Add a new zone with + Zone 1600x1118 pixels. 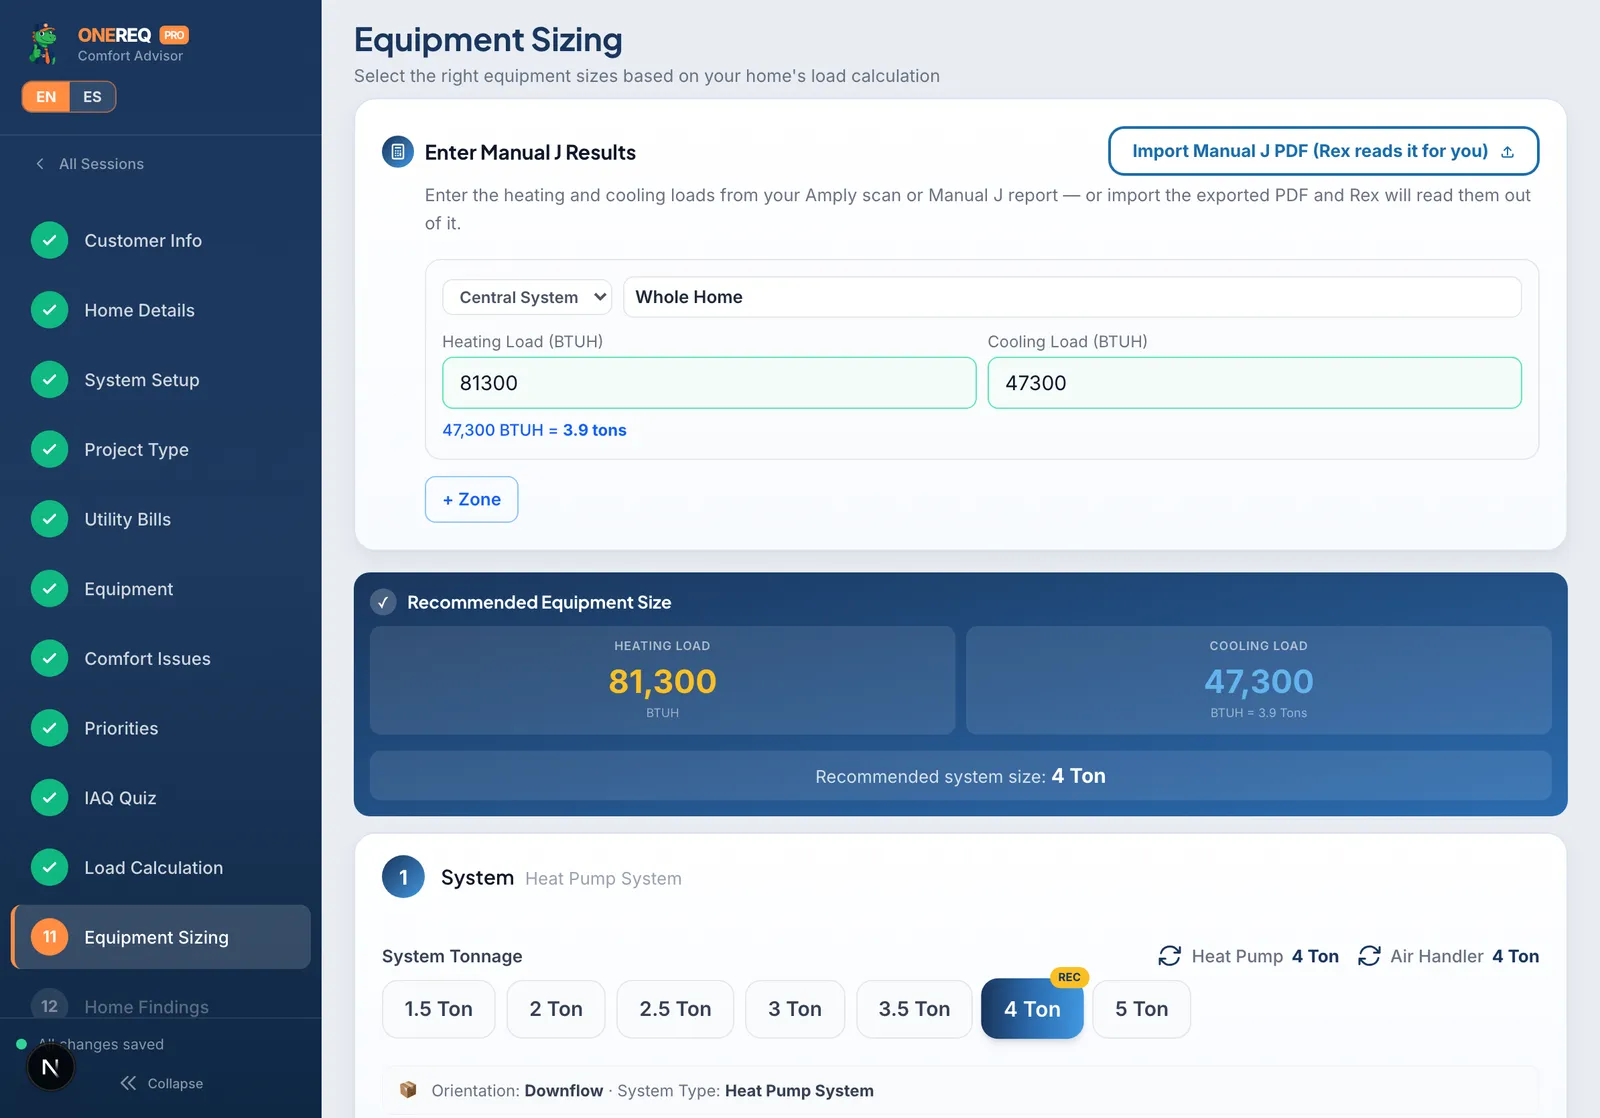[472, 499]
